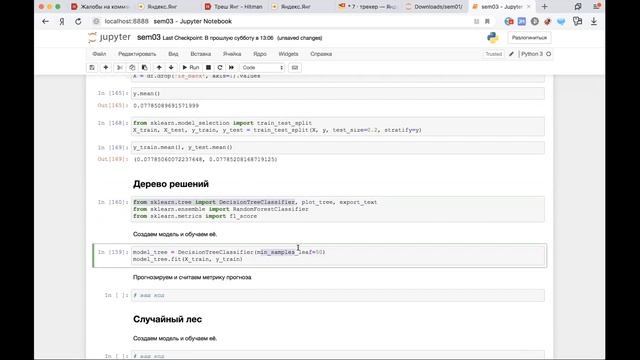The width and height of the screenshot is (640, 360).
Task: Save notebook with the floppy disk icon
Action: pos(92,67)
